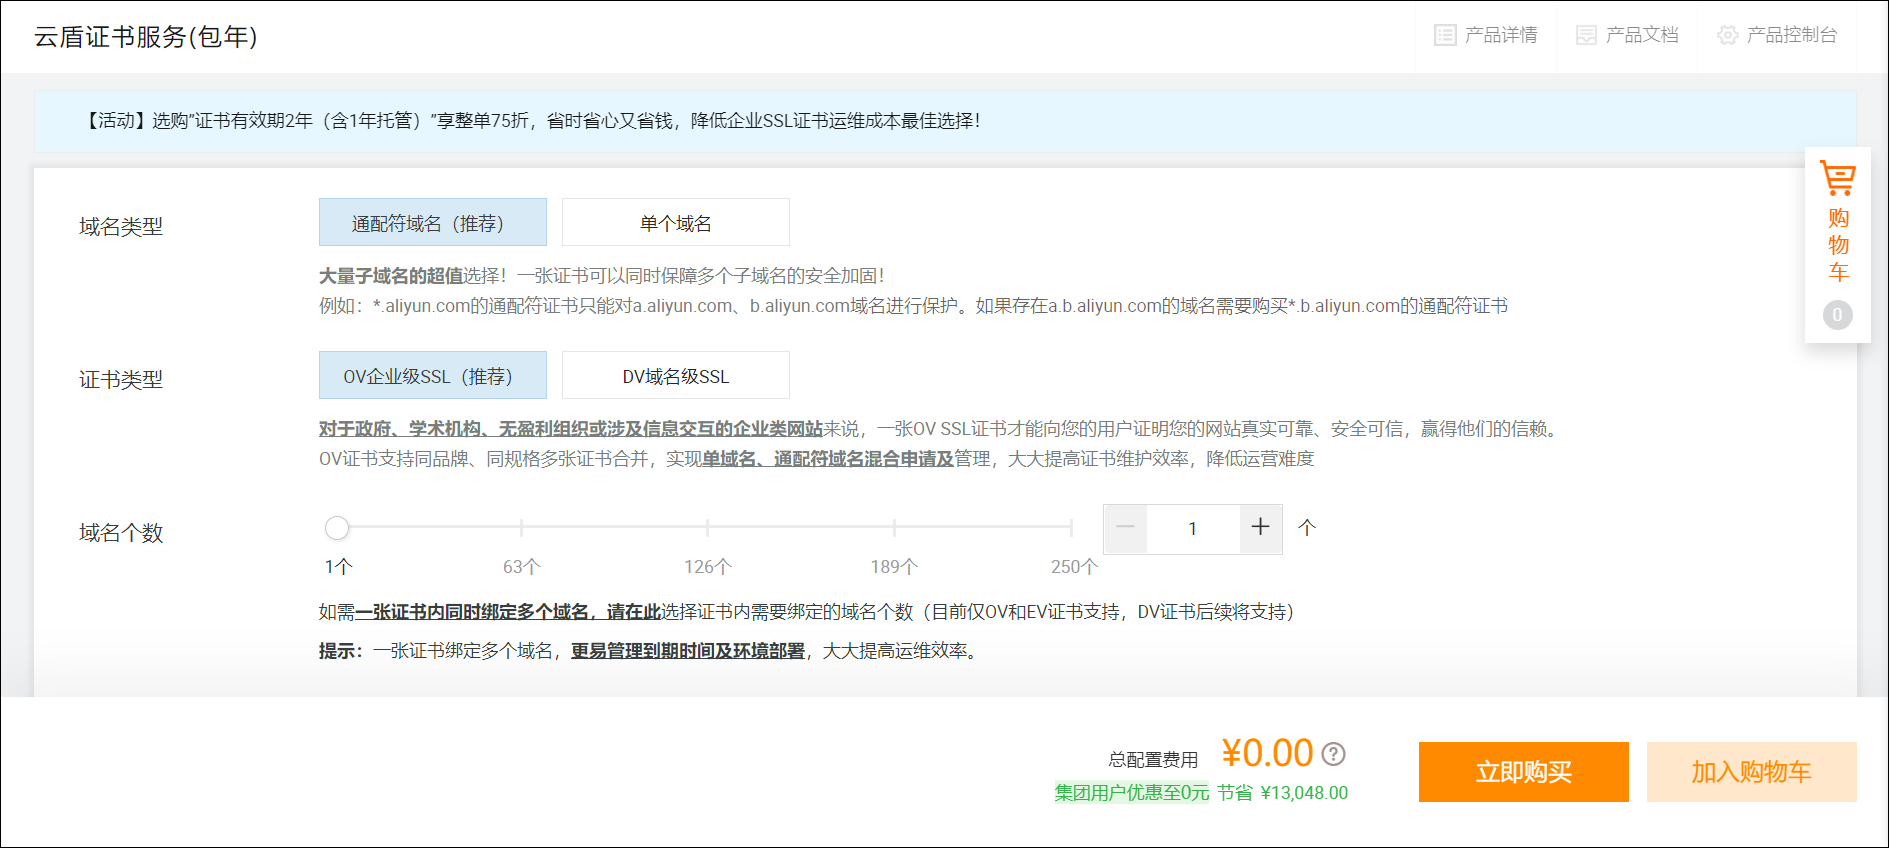
Task: Click the slider tick above 189个
Action: coord(894,527)
